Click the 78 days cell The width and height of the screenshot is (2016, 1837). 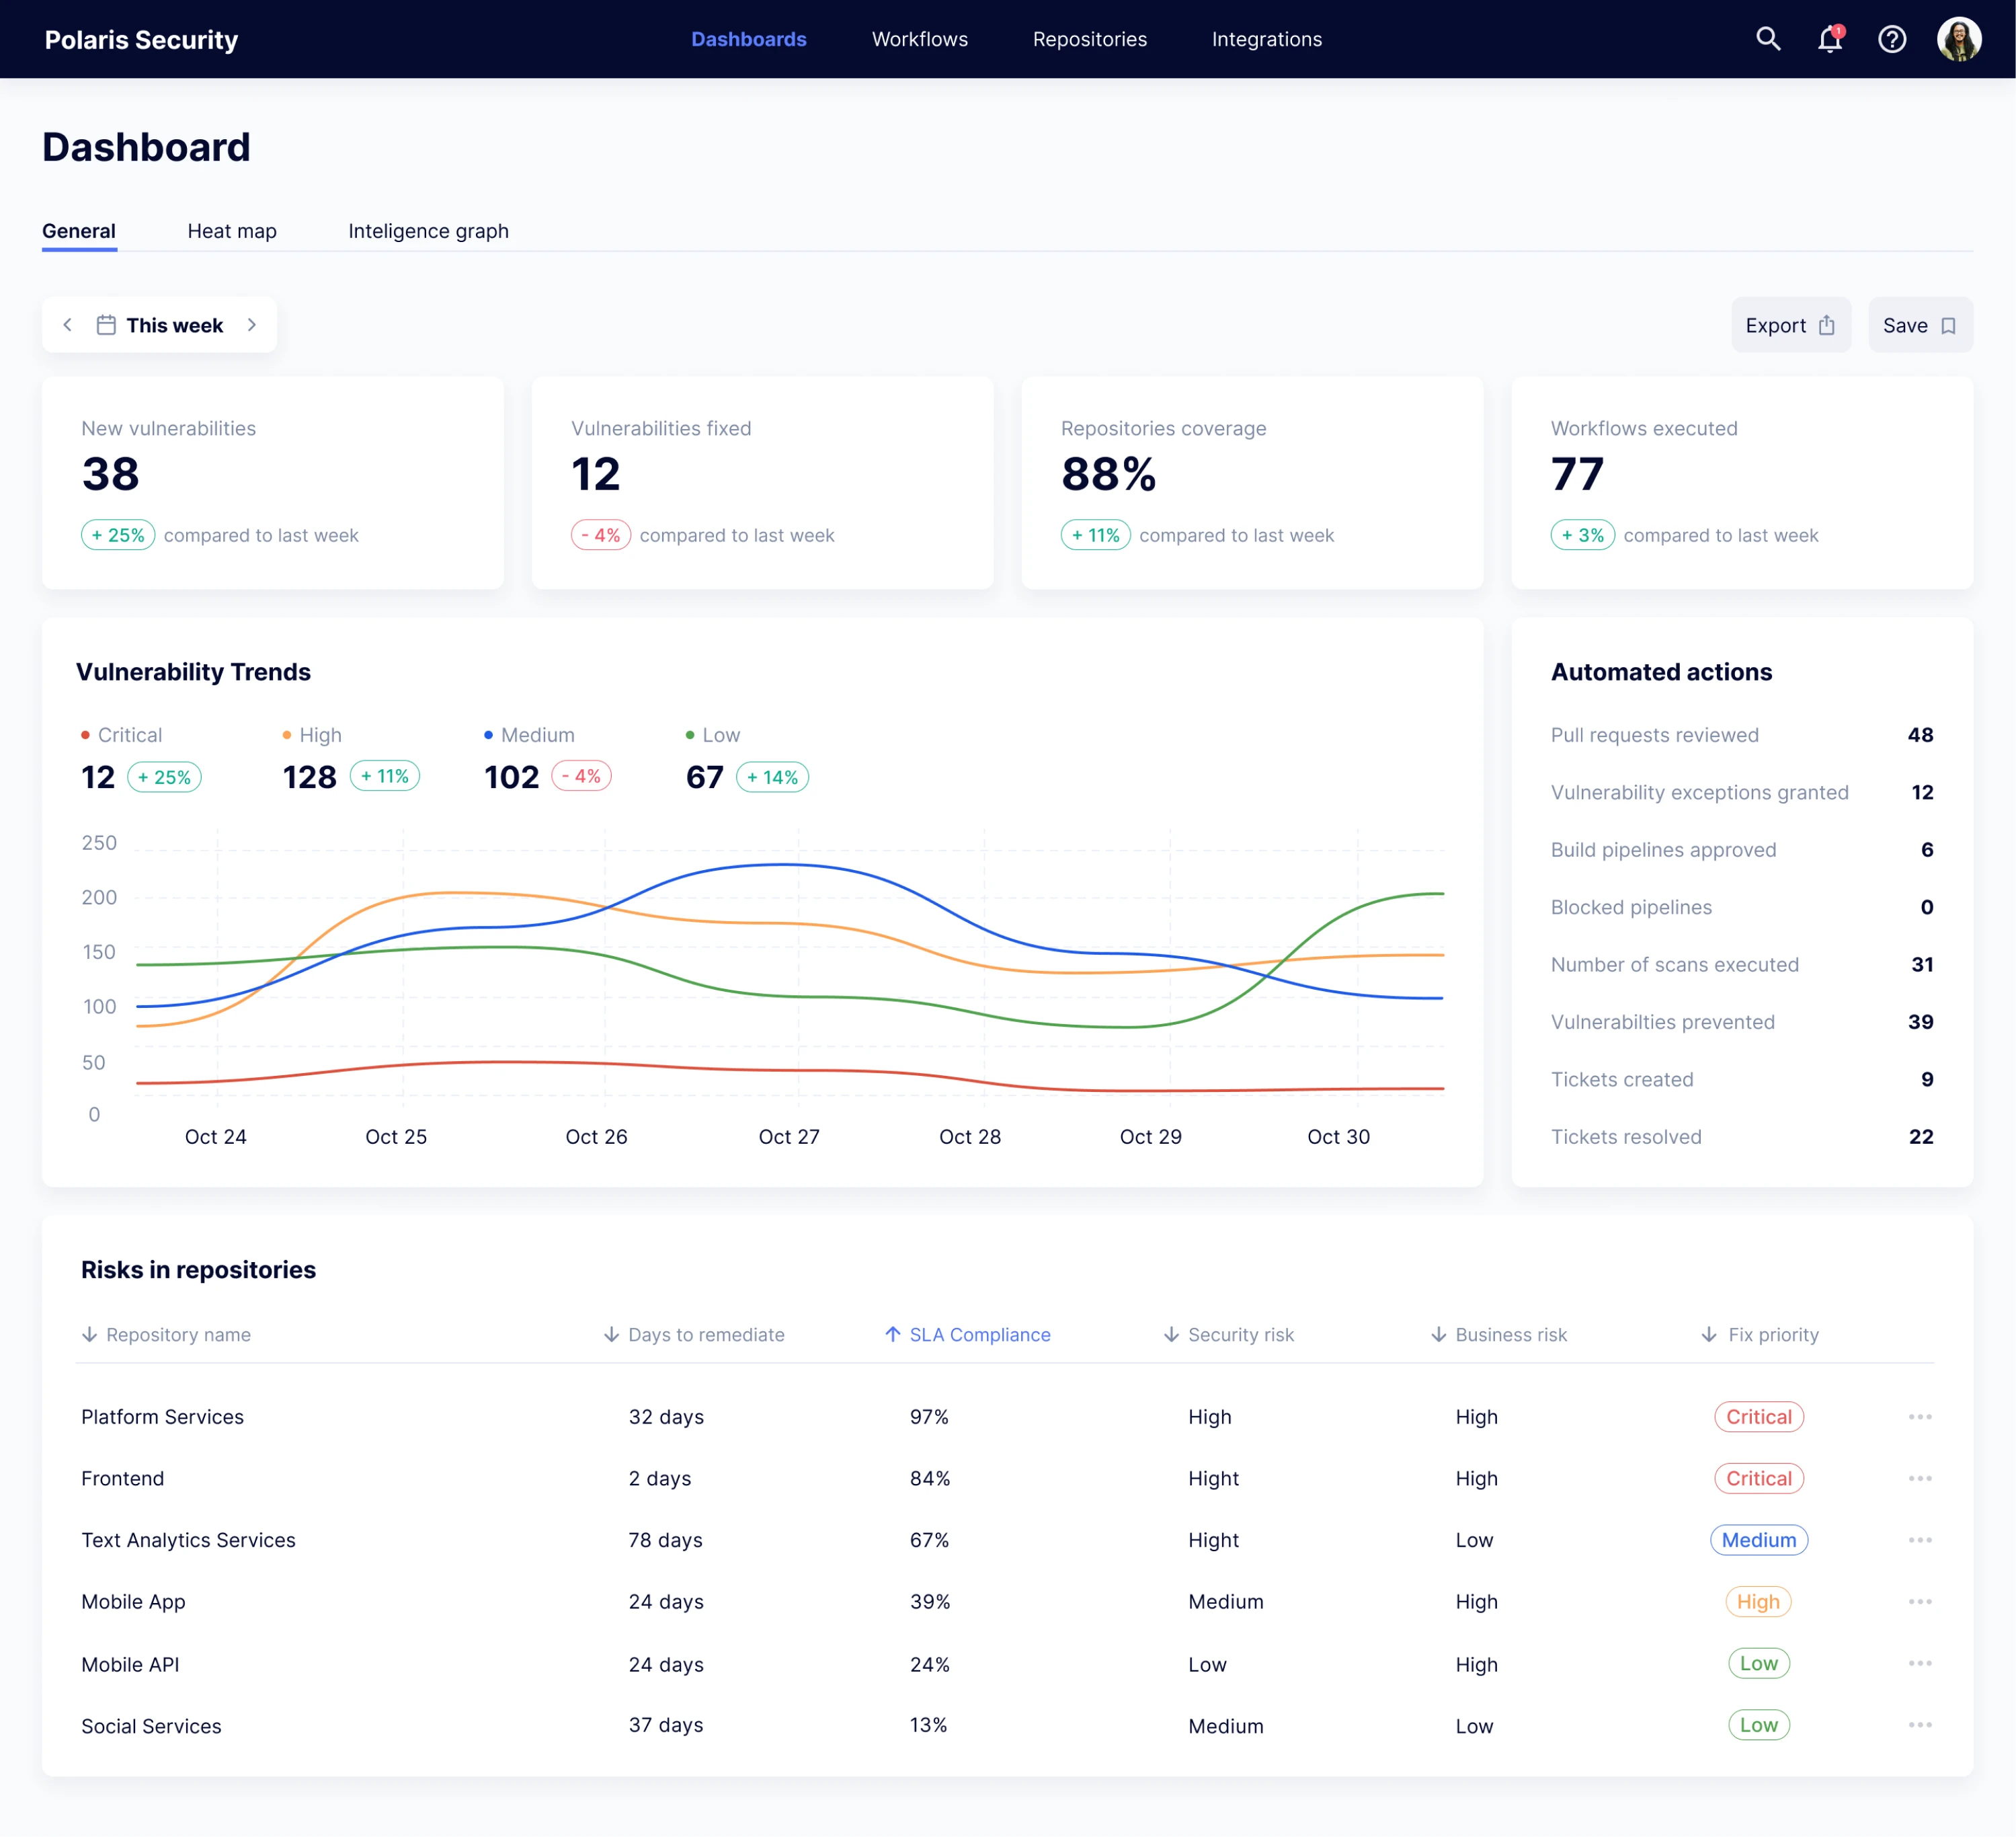666,1540
